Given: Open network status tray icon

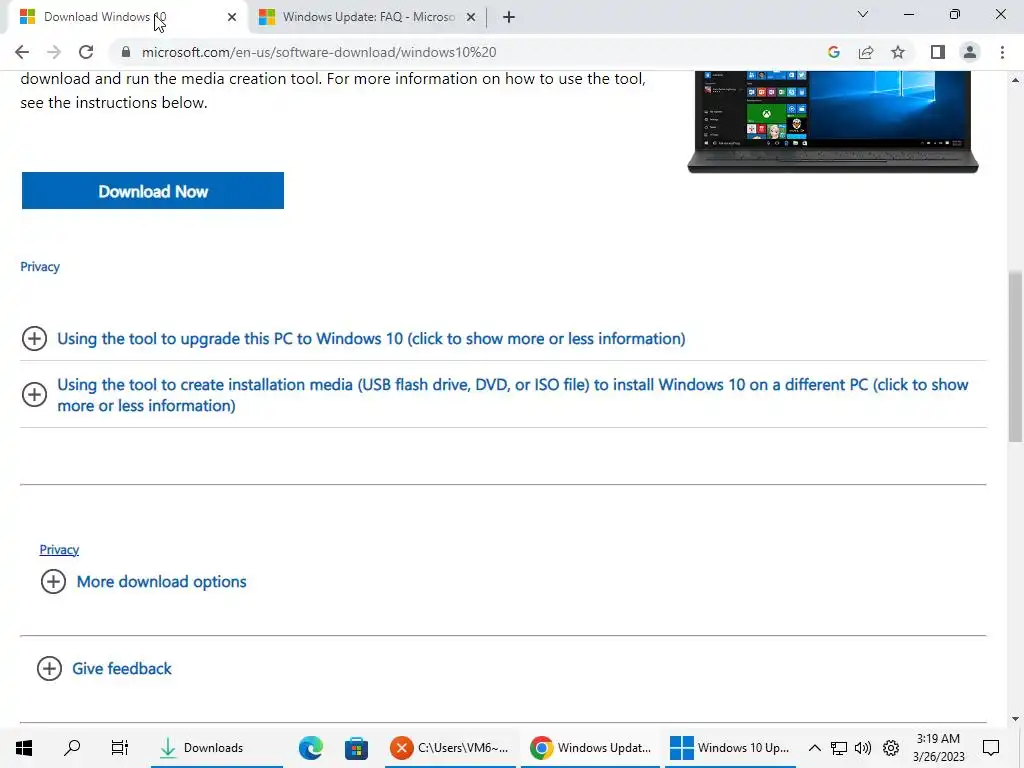Looking at the screenshot, I should (839, 748).
